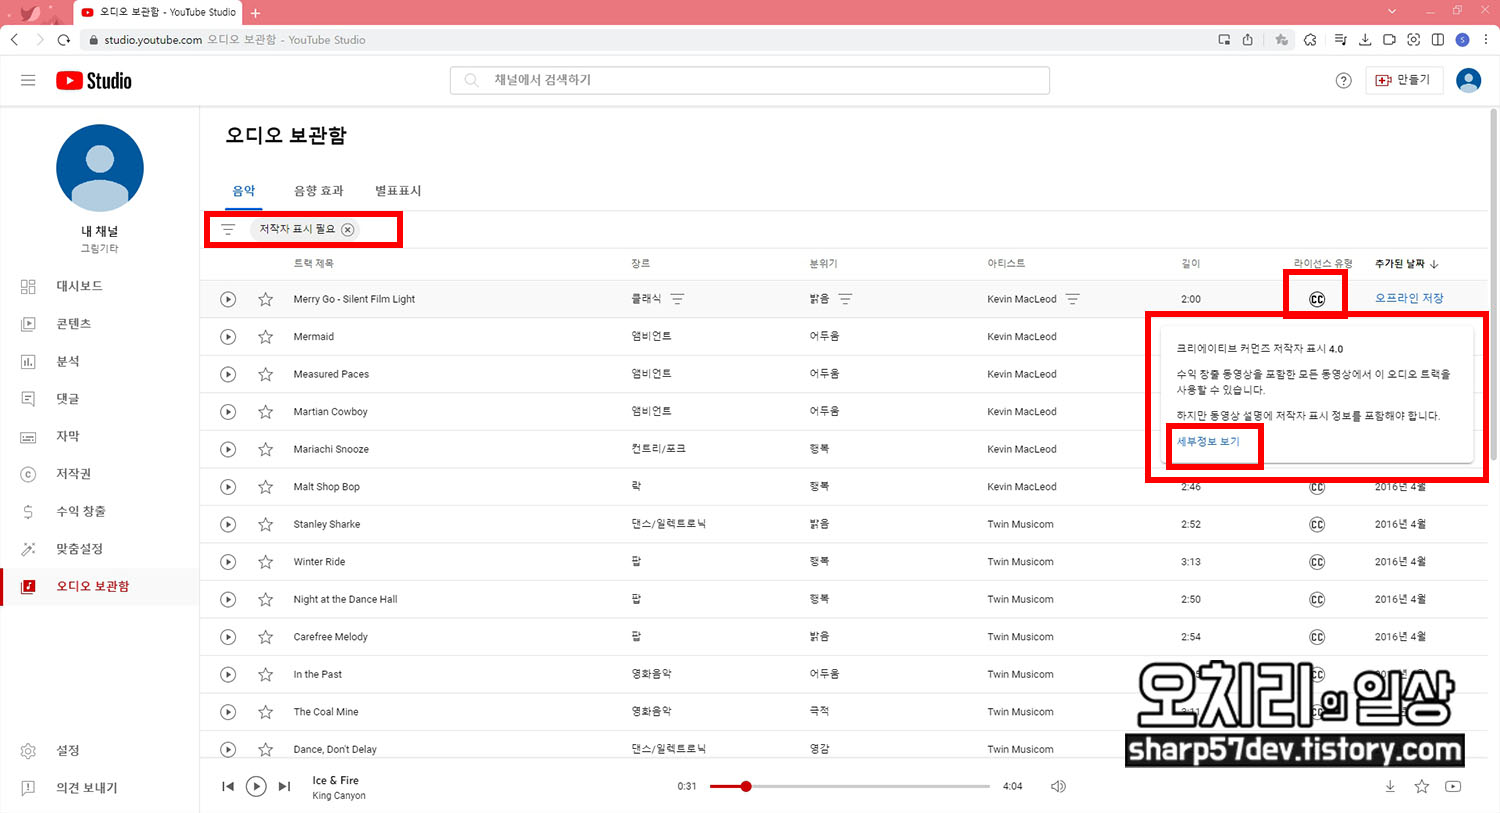1500x813 pixels.
Task: Skip to next track in player bar
Action: (284, 786)
